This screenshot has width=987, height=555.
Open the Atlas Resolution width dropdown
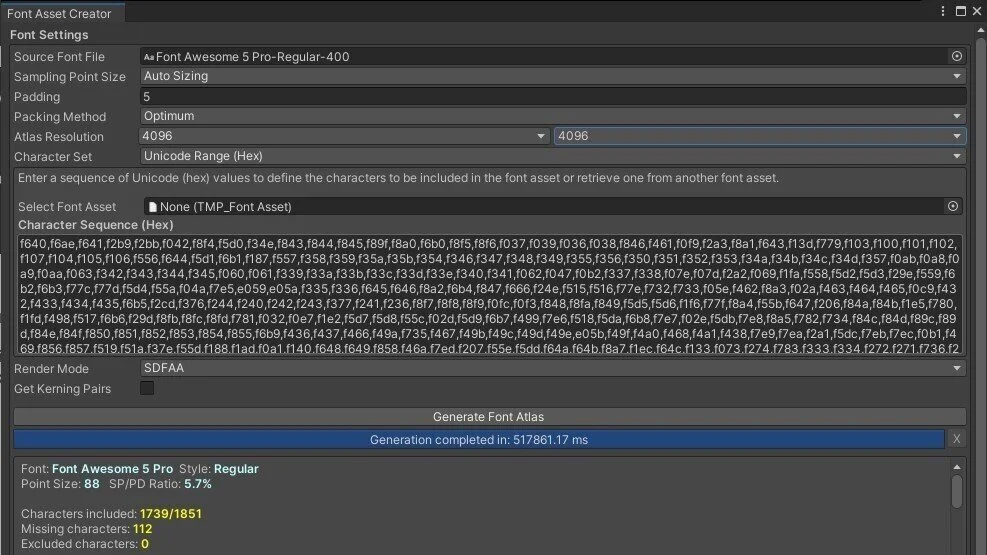pos(344,136)
